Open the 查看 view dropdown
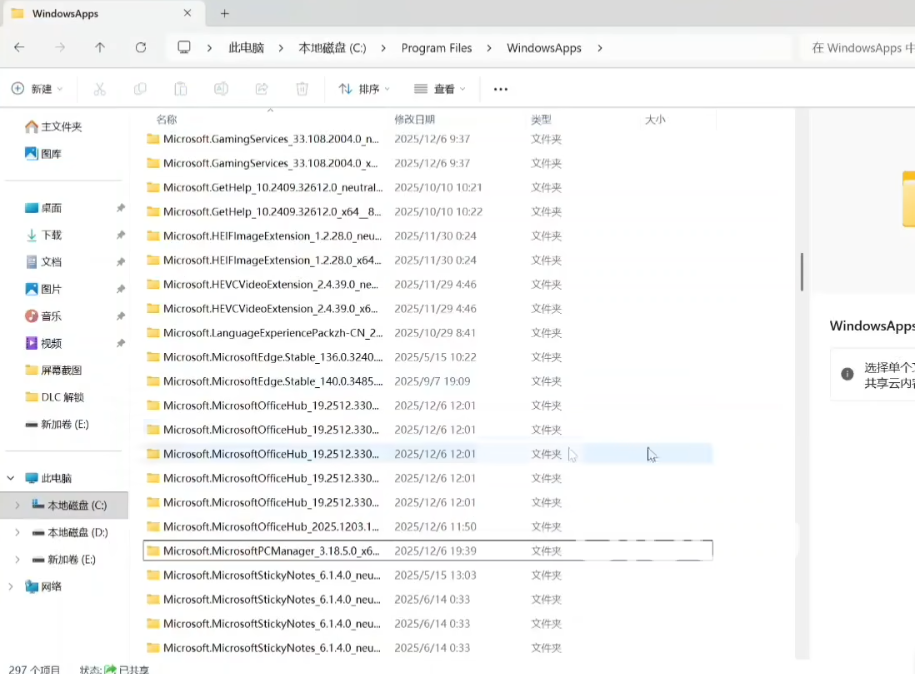The width and height of the screenshot is (915, 674). pos(440,89)
